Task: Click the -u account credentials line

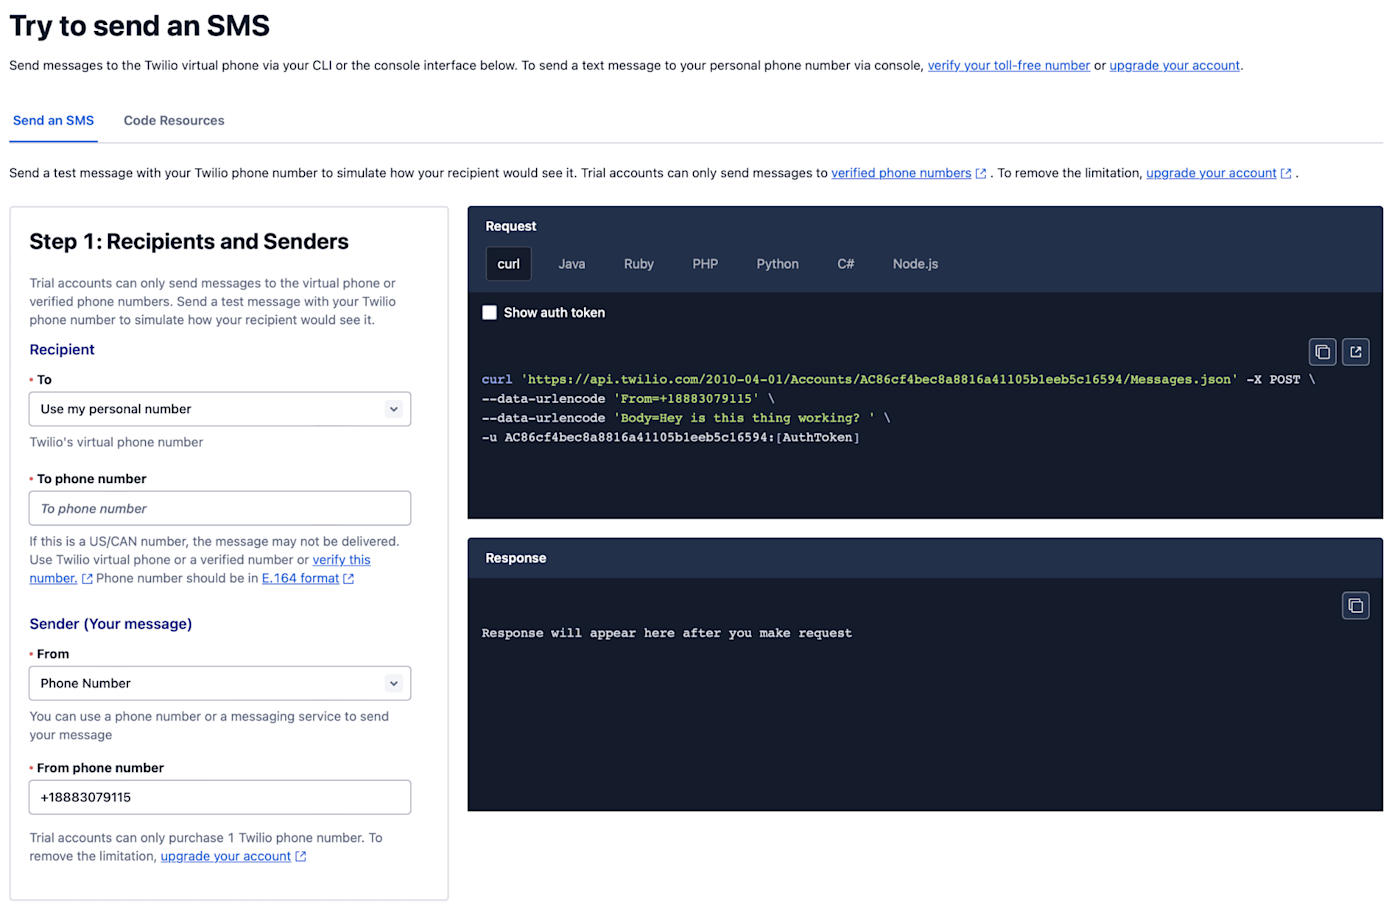Action: click(671, 438)
